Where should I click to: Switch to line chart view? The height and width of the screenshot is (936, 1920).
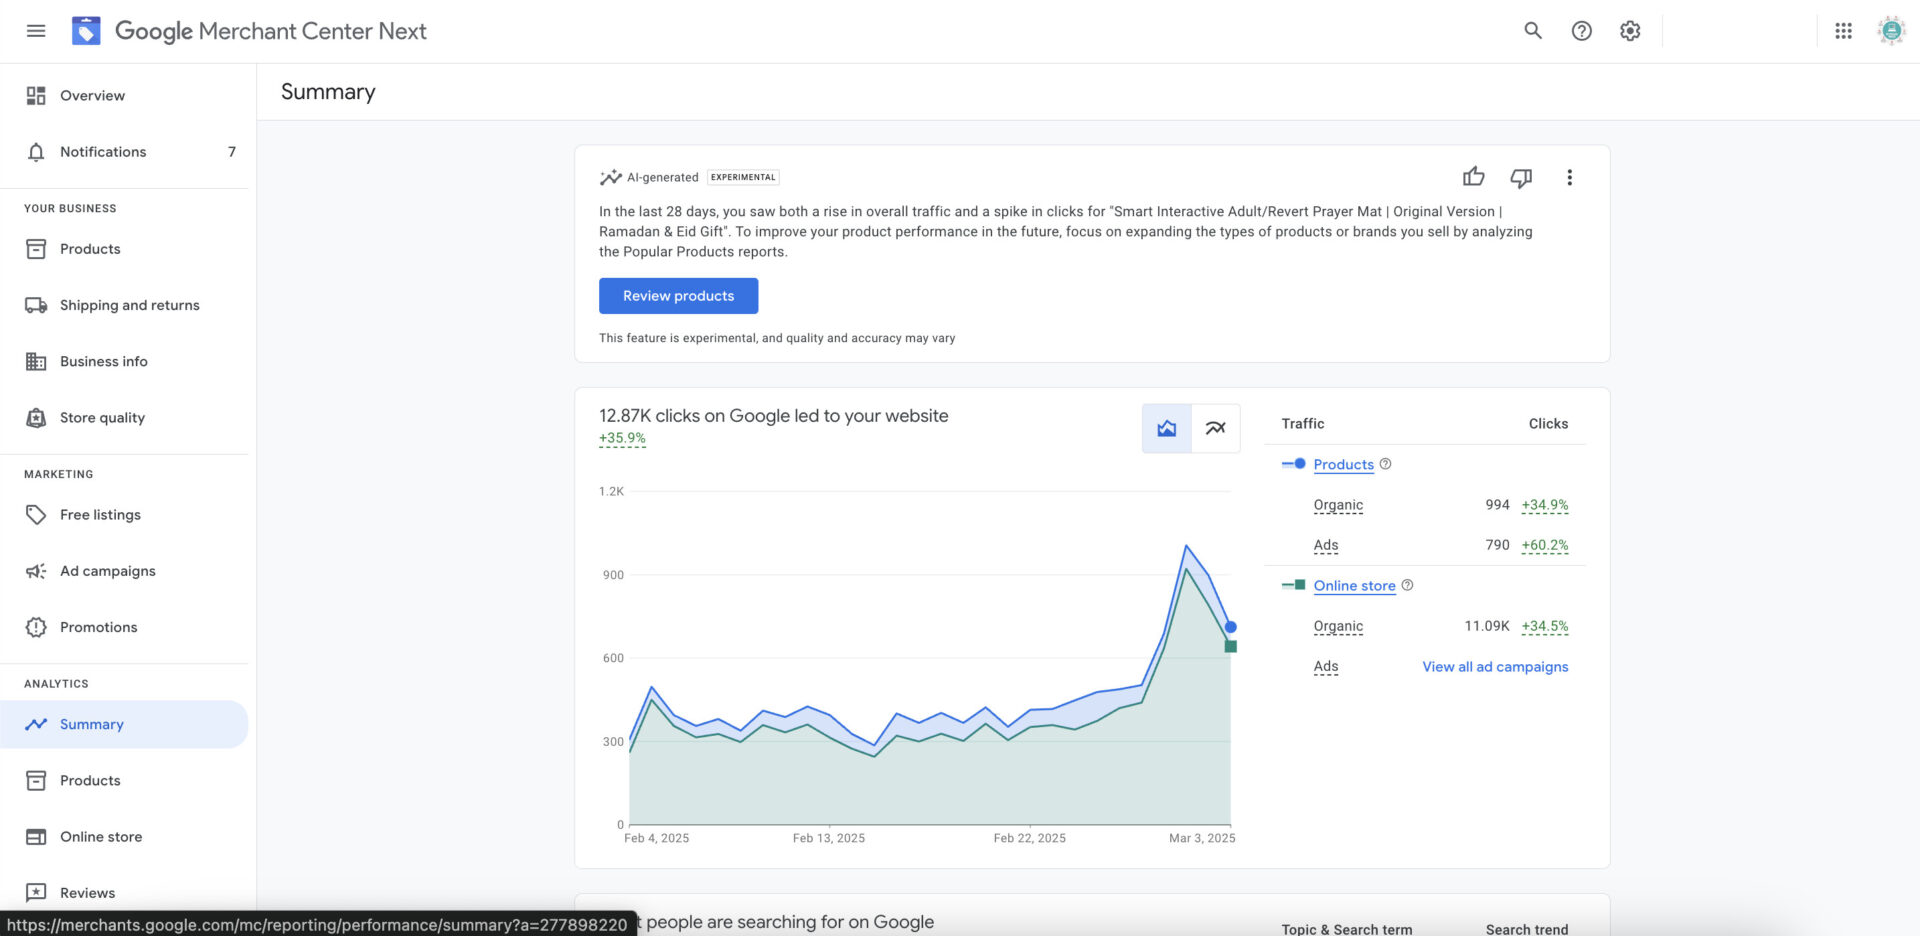click(x=1216, y=429)
